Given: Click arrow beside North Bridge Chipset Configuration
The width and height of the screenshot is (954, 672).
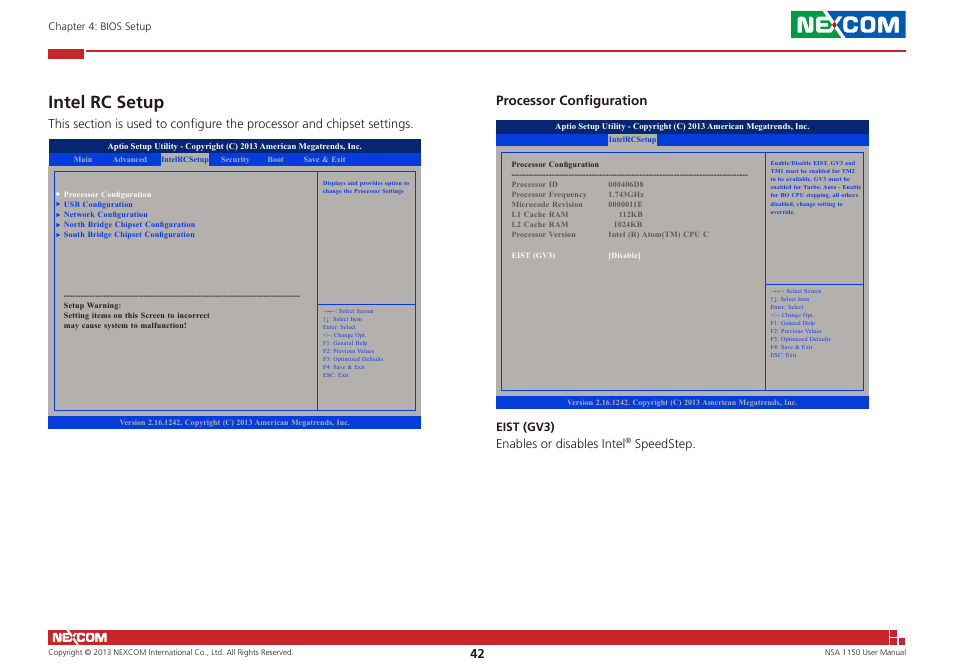Looking at the screenshot, I should click(58, 224).
